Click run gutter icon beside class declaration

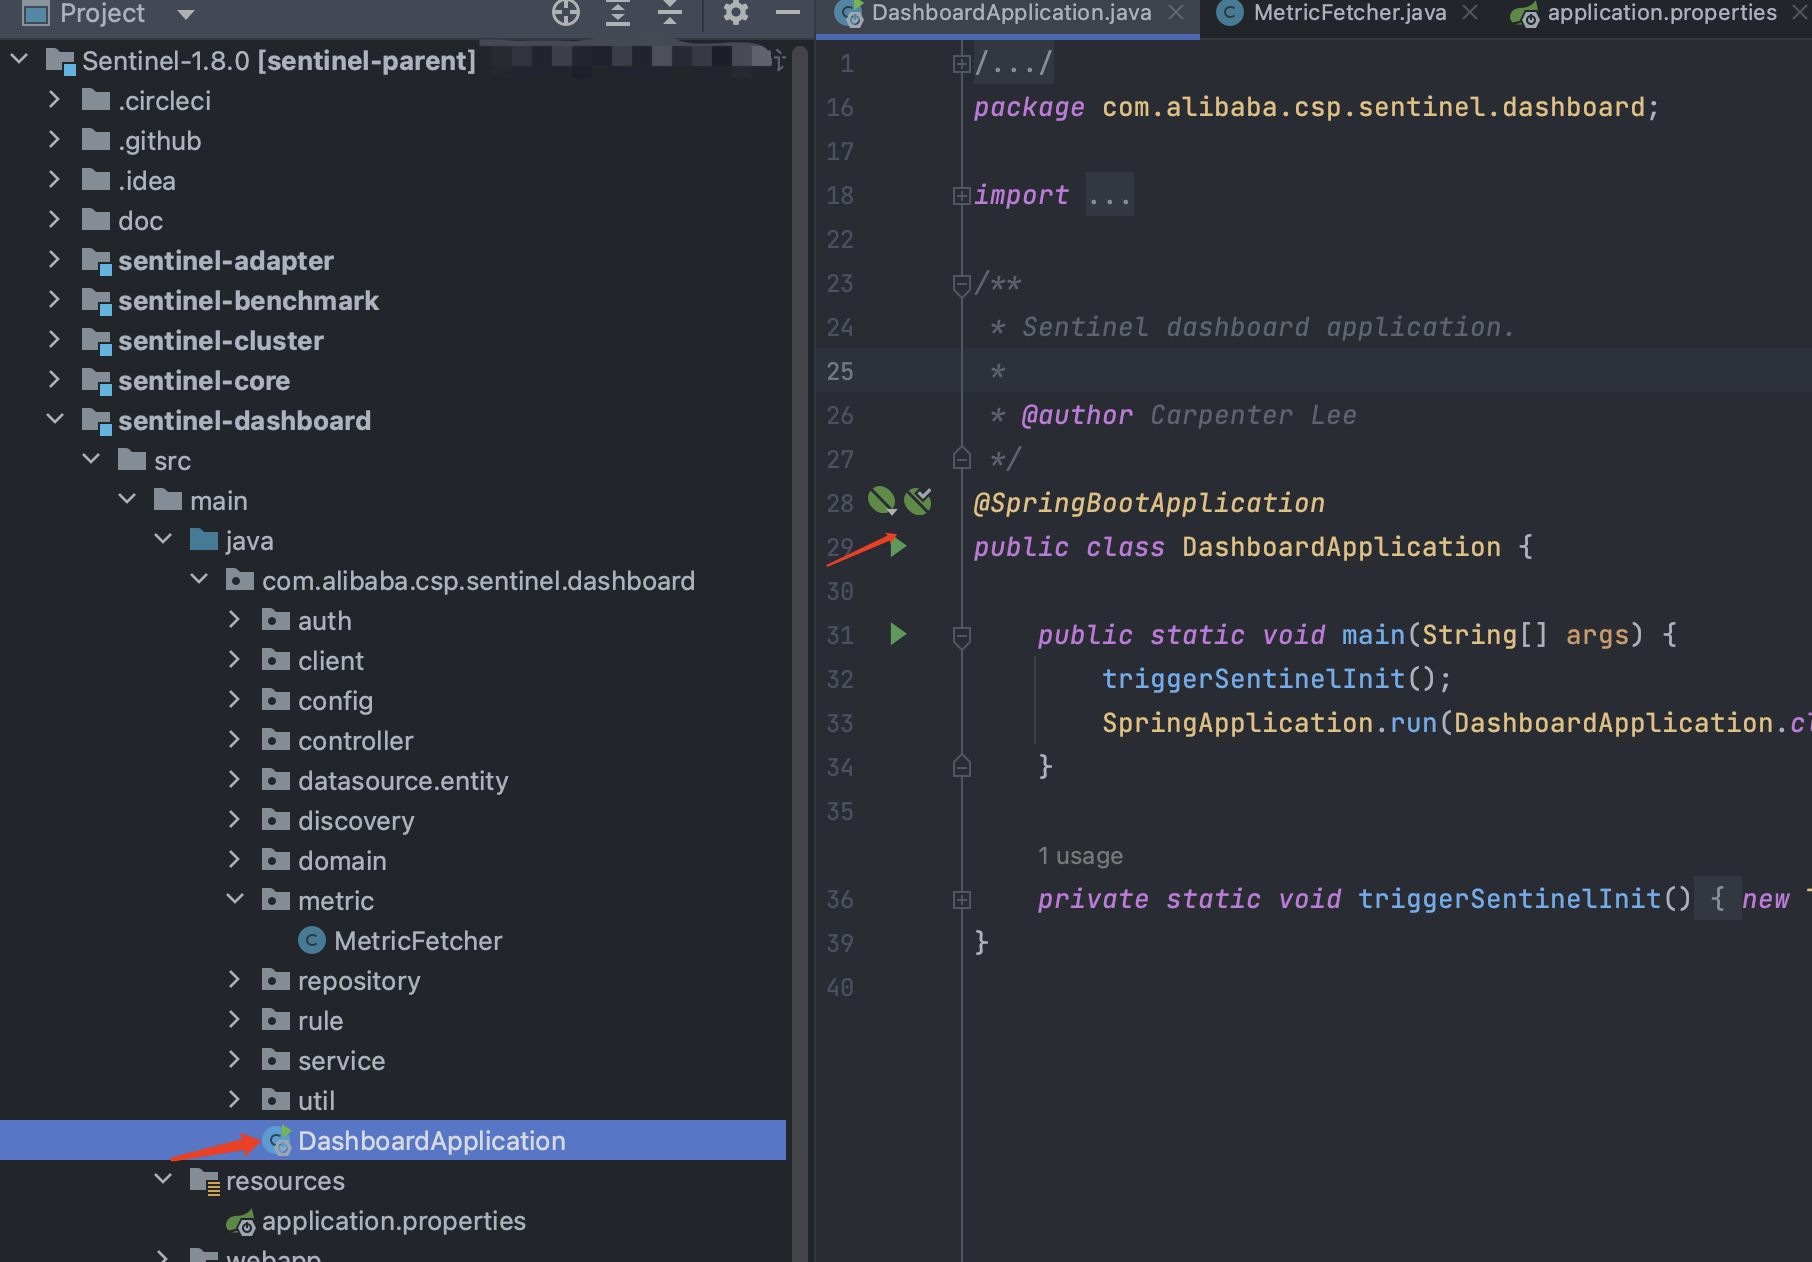(x=898, y=546)
